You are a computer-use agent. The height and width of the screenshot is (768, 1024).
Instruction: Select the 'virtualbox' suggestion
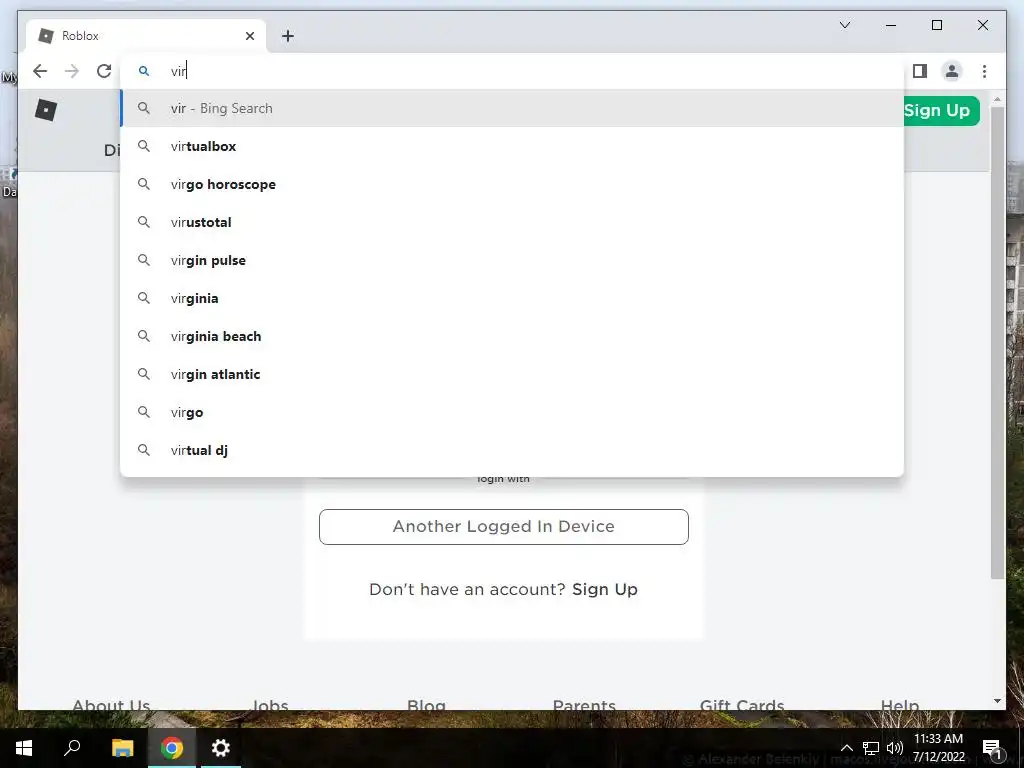click(512, 146)
